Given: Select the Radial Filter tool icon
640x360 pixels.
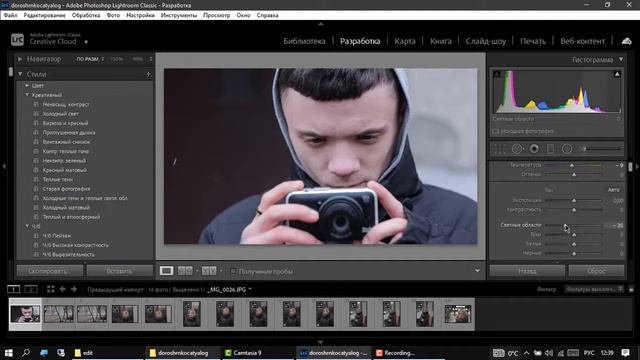Looking at the screenshot, I should 567,149.
